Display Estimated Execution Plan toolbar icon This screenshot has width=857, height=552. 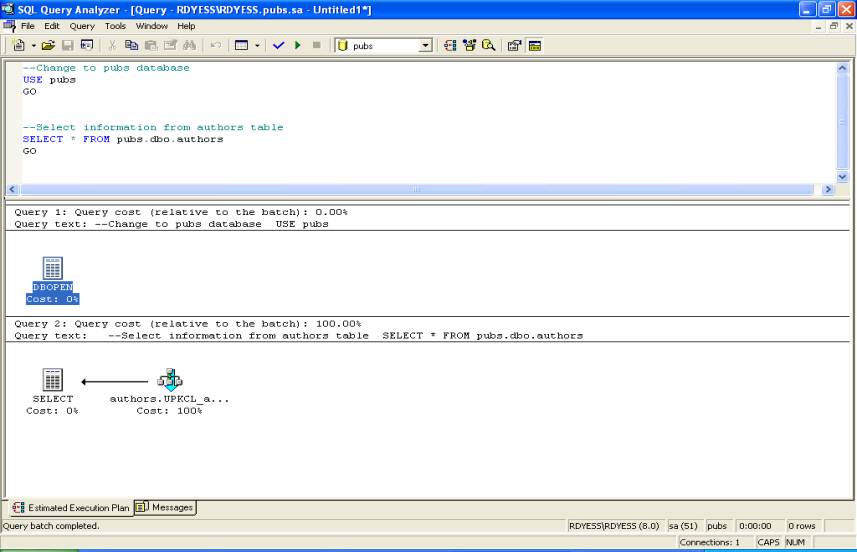[450, 45]
